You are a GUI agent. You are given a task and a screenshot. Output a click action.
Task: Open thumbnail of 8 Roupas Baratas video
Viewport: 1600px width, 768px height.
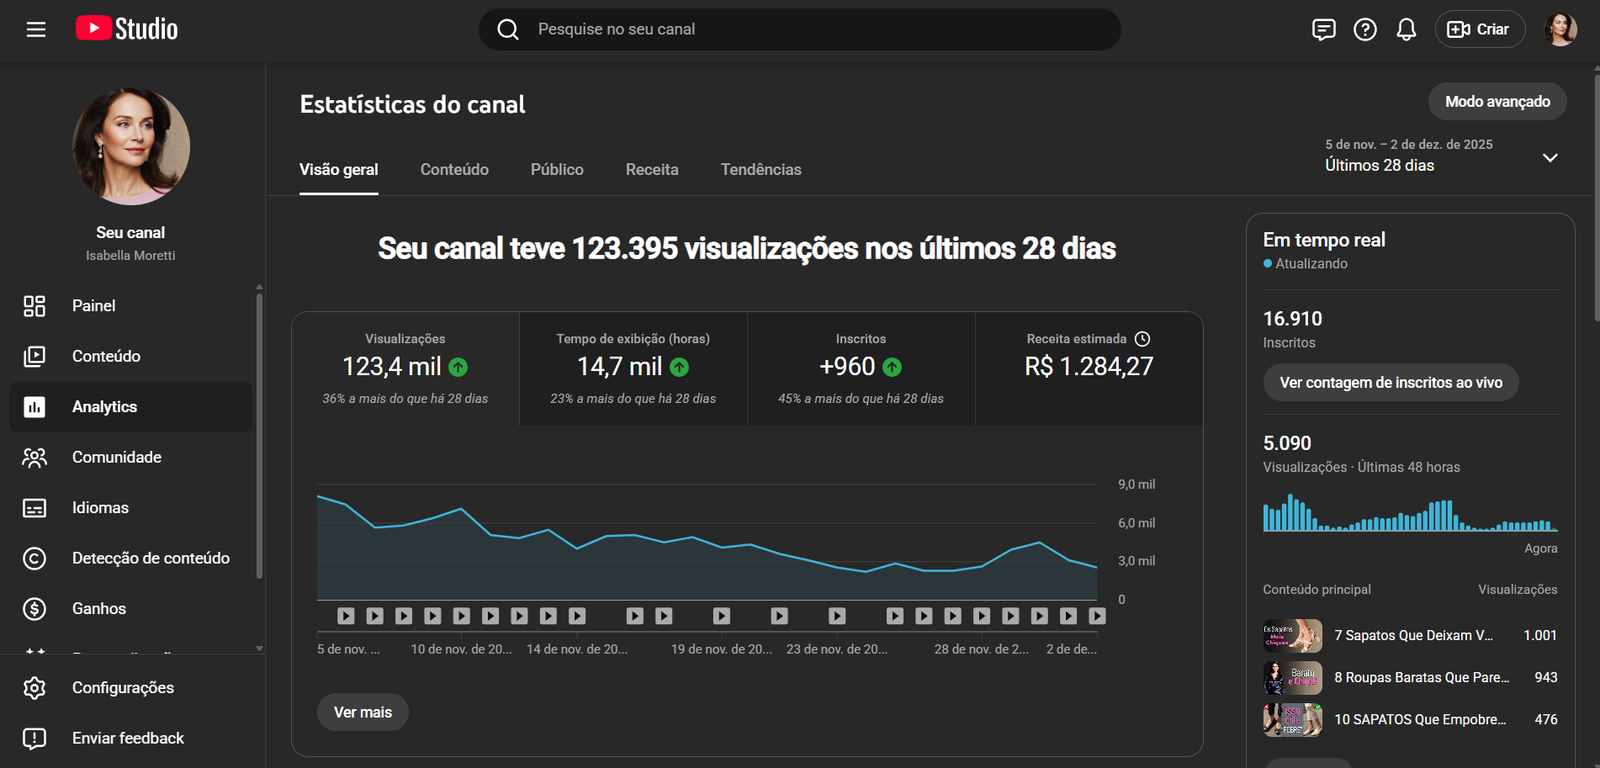click(x=1293, y=678)
